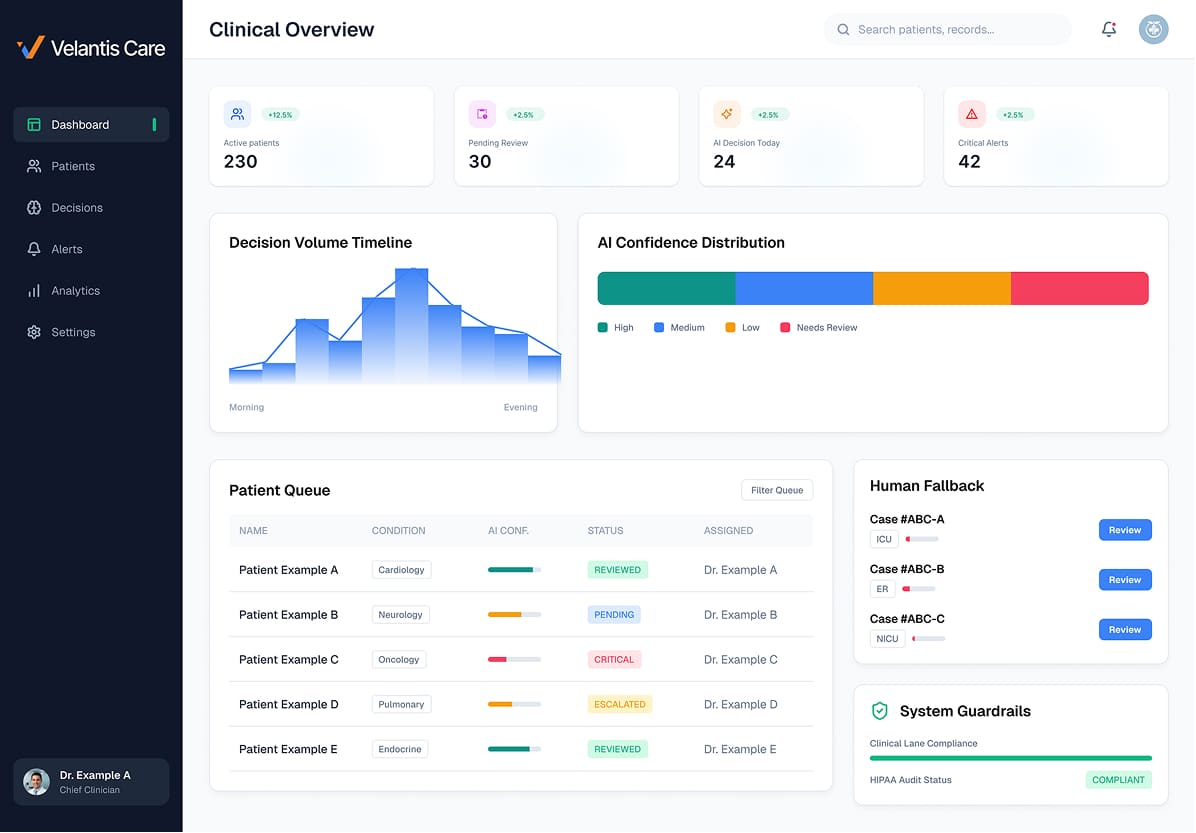Click the PENDING status badge
This screenshot has height=833, width=1196.
point(614,615)
